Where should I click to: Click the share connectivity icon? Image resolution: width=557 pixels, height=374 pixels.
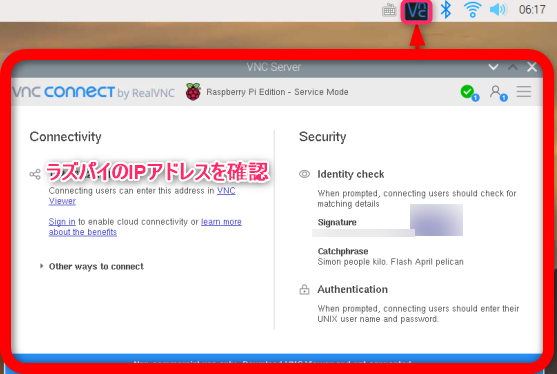point(35,174)
